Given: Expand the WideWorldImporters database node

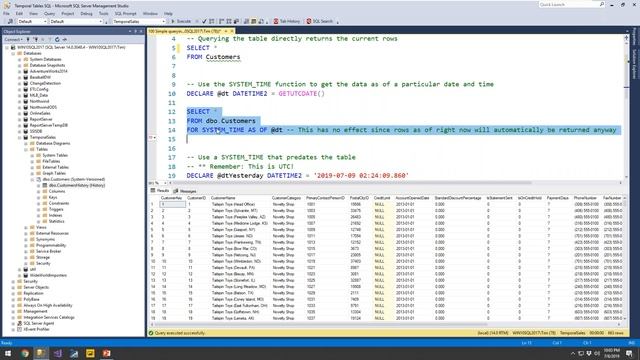Looking at the screenshot, I should [x=20, y=276].
